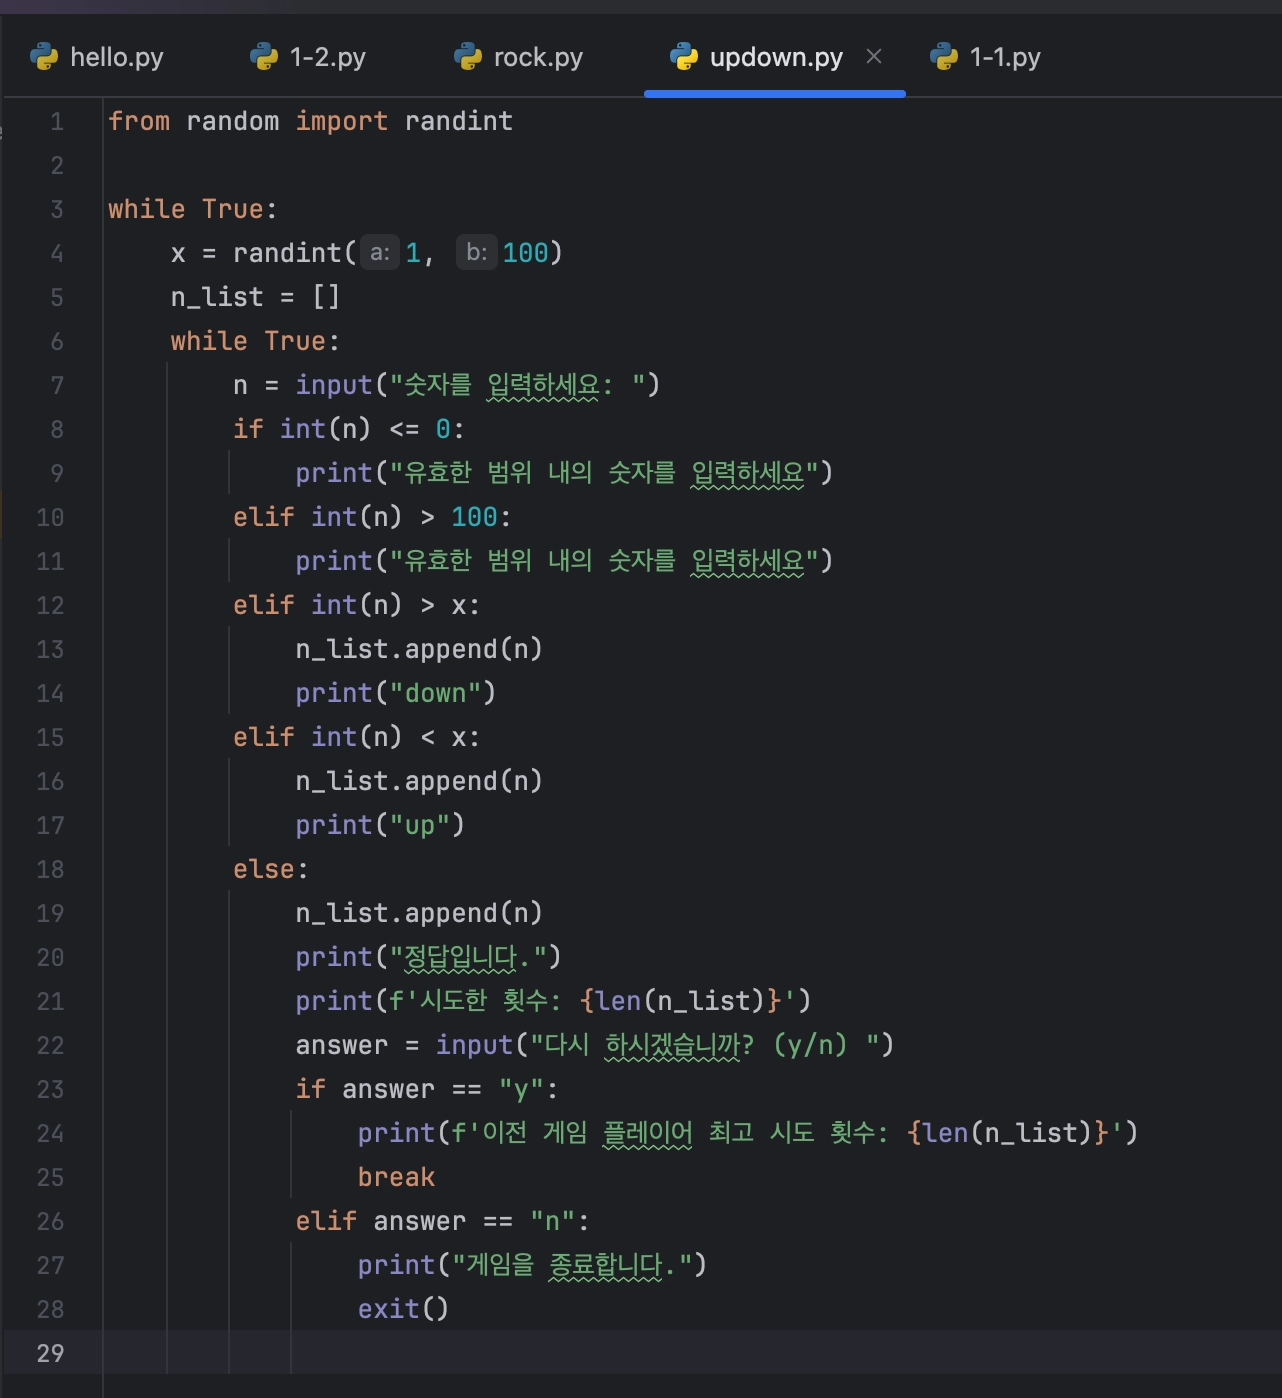This screenshot has height=1398, width=1282.
Task: Click line number 29 in the gutter
Action: coord(50,1354)
